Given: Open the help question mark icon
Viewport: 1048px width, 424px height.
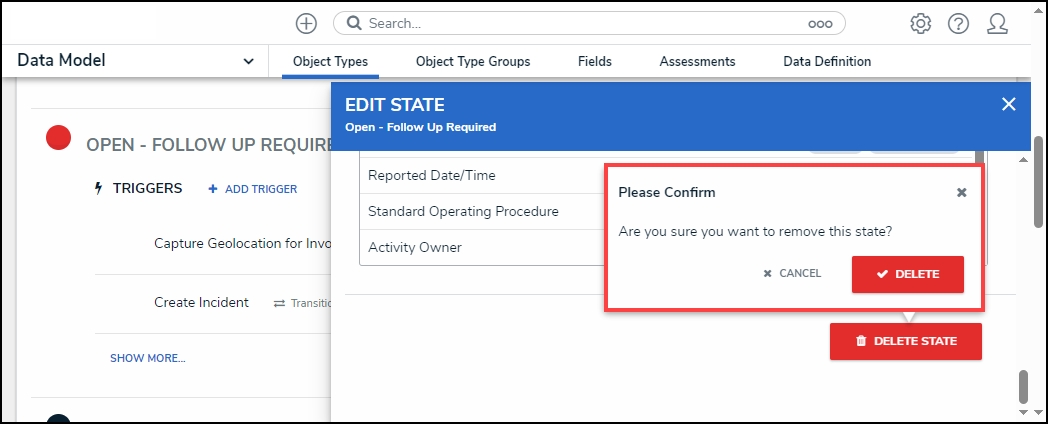Looking at the screenshot, I should point(958,23).
